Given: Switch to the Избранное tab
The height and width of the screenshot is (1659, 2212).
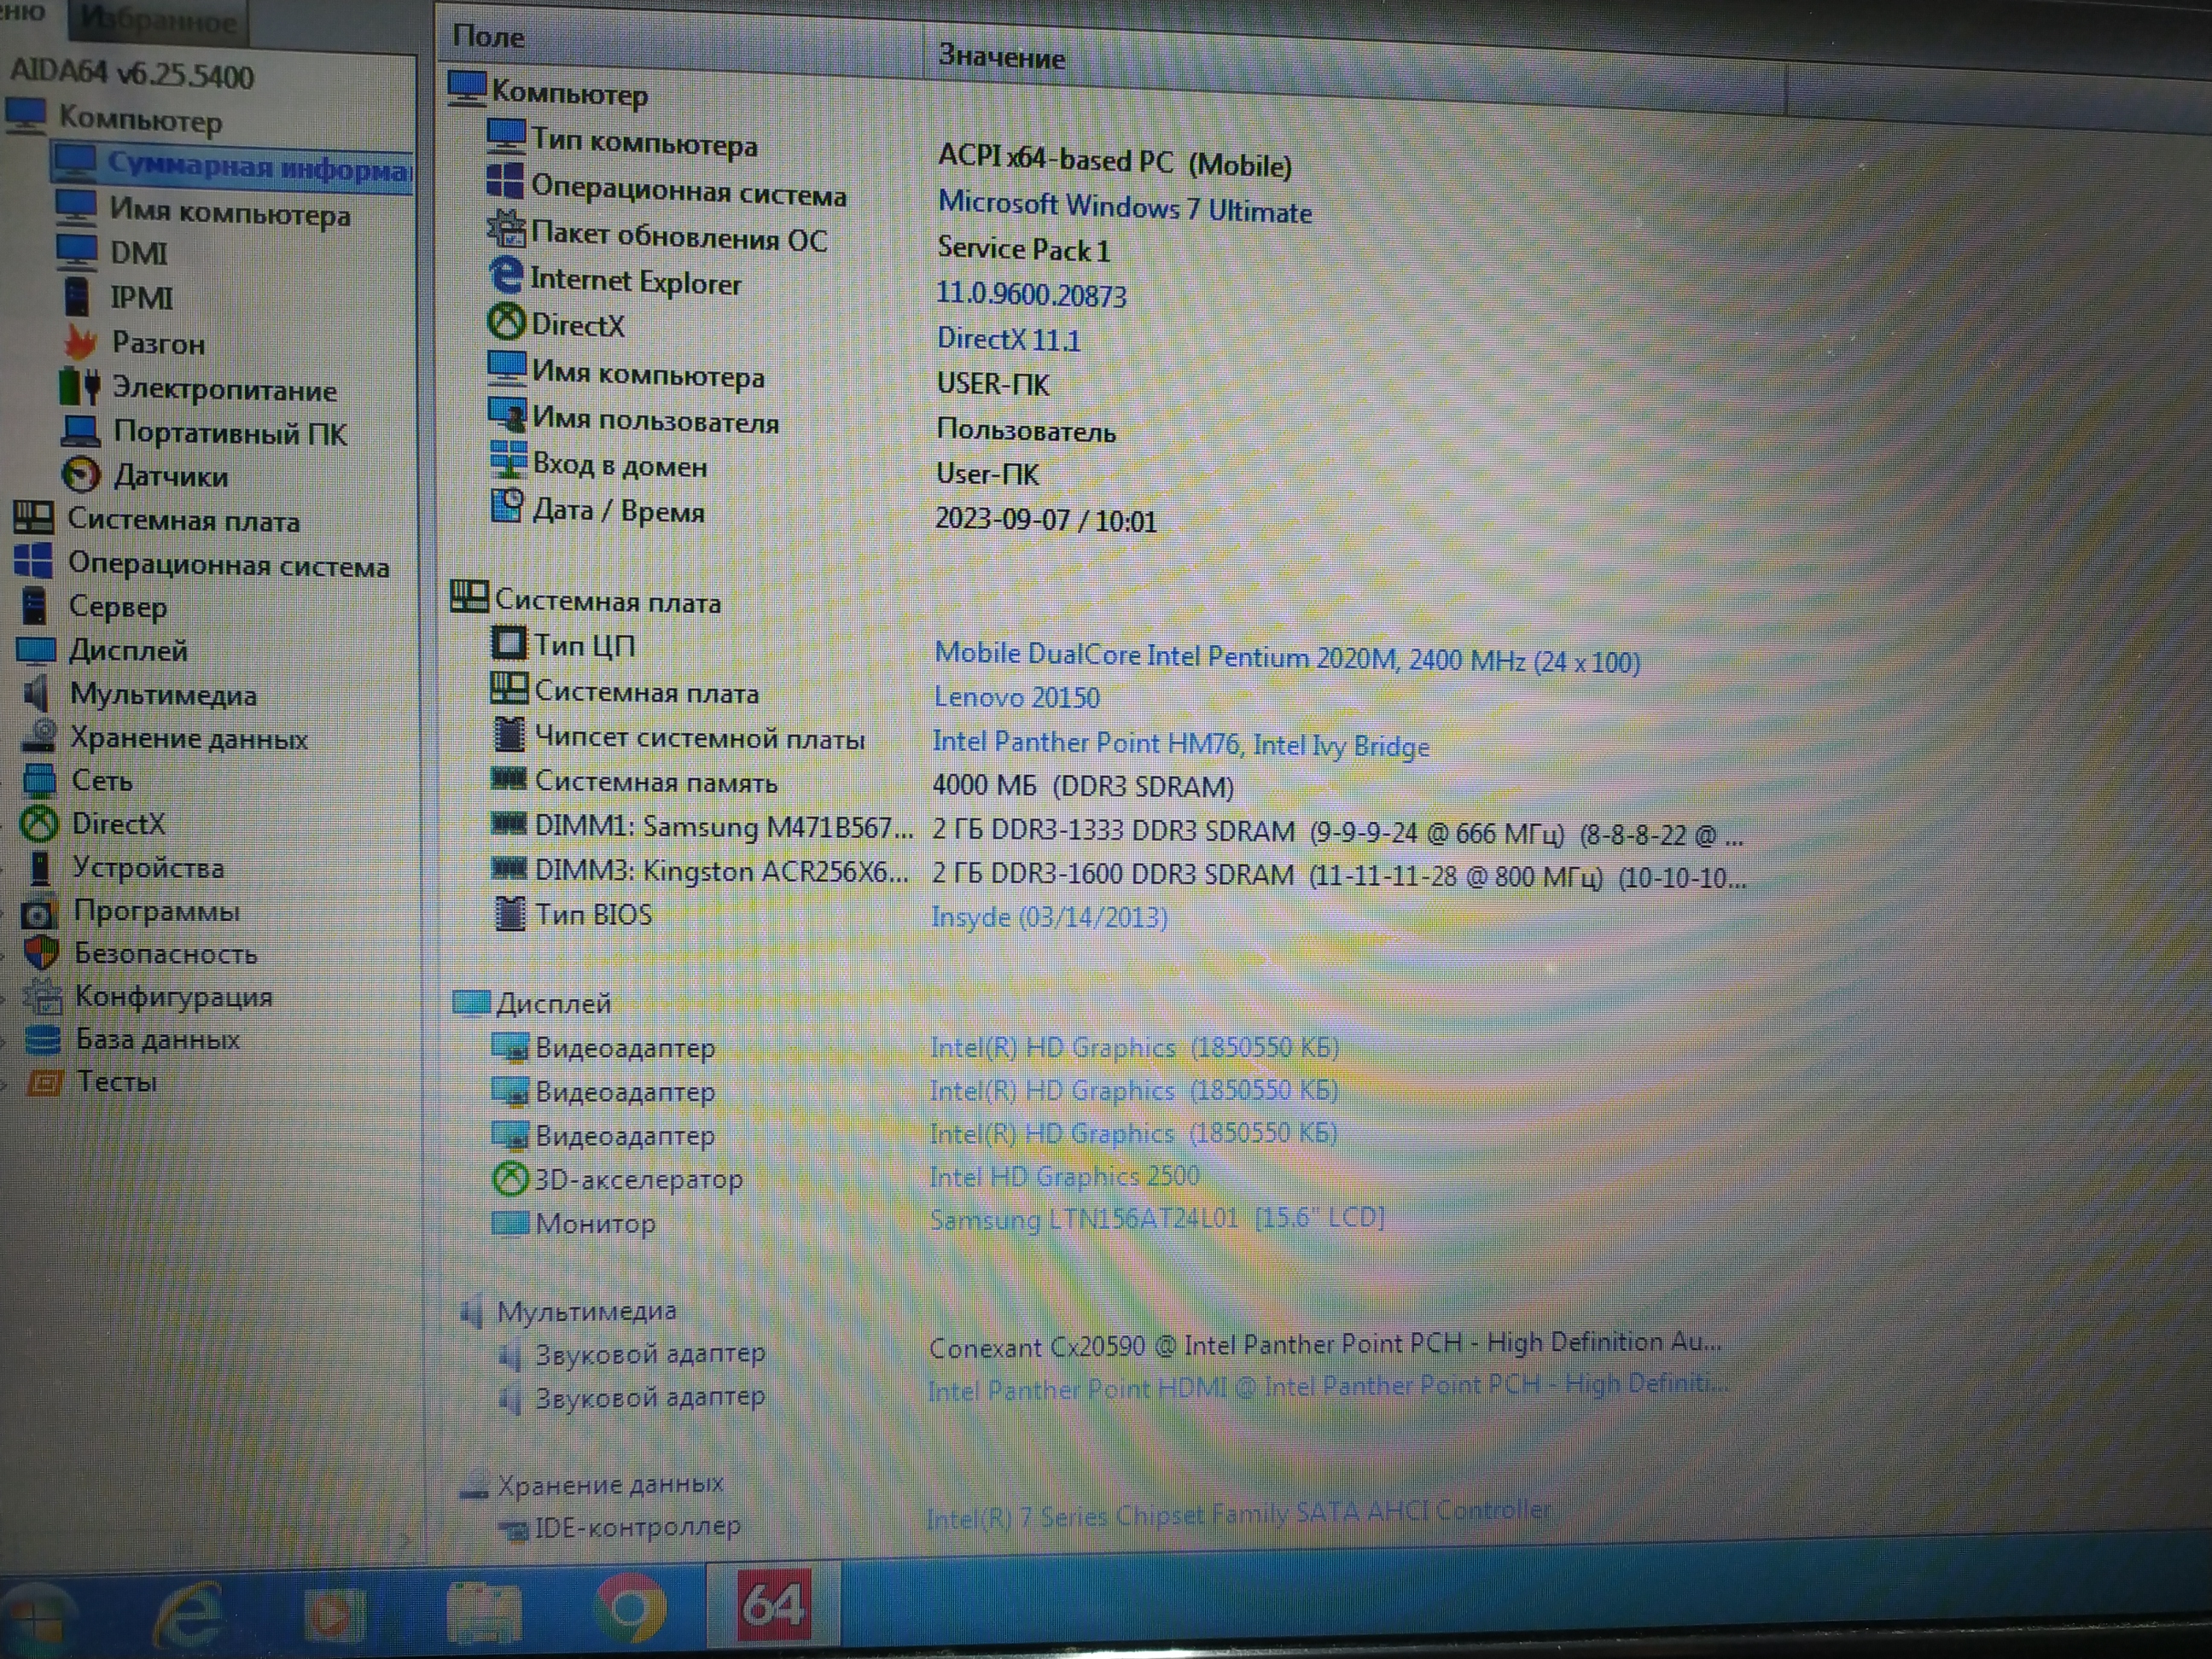Looking at the screenshot, I should point(158,21).
